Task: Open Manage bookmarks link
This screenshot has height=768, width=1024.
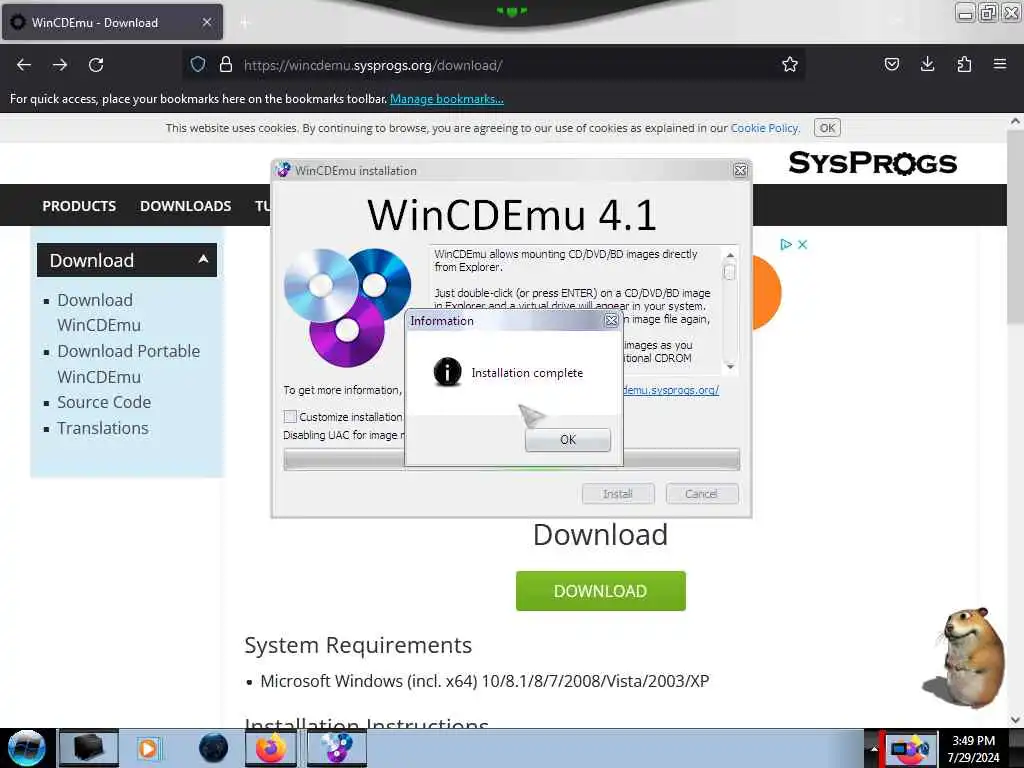Action: pos(447,99)
